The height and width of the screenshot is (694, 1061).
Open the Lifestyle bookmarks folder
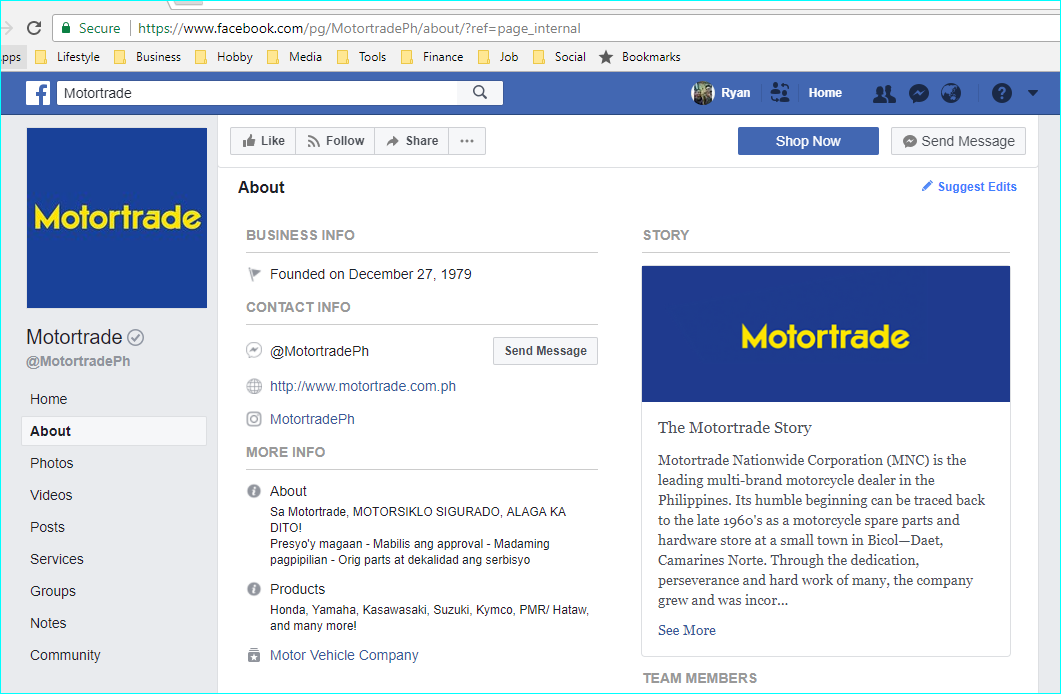pos(68,57)
